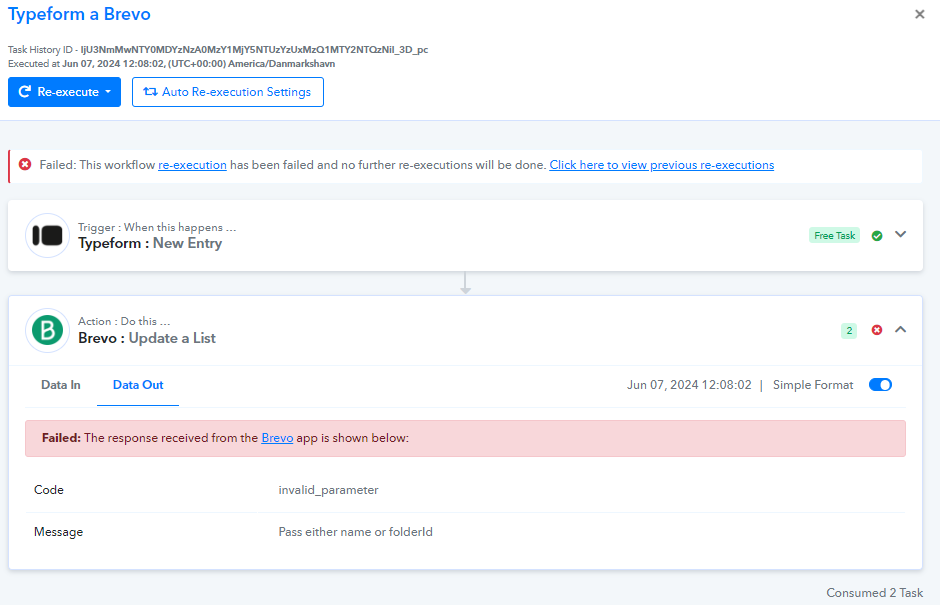This screenshot has height=605, width=940.
Task: Click the Code row label
Action: [49, 490]
